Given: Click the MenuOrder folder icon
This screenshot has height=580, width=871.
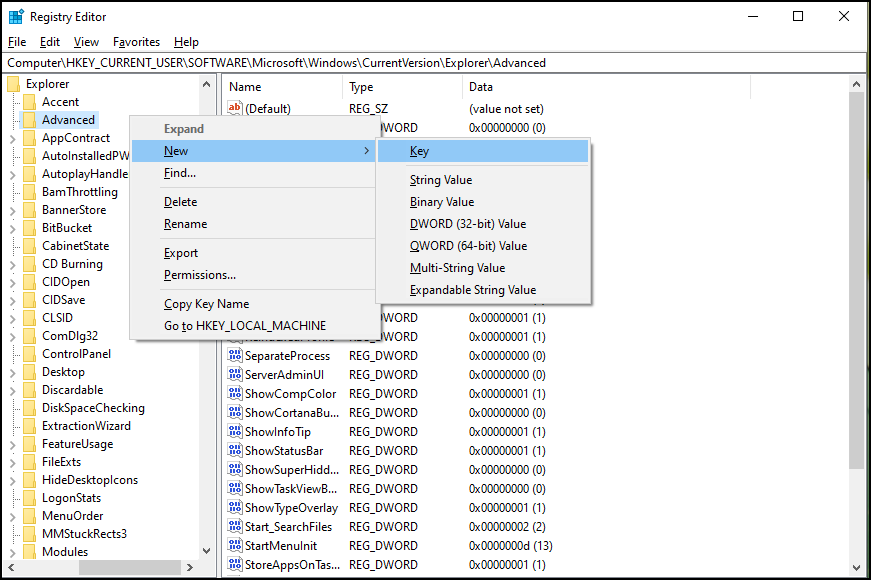Looking at the screenshot, I should point(29,516).
